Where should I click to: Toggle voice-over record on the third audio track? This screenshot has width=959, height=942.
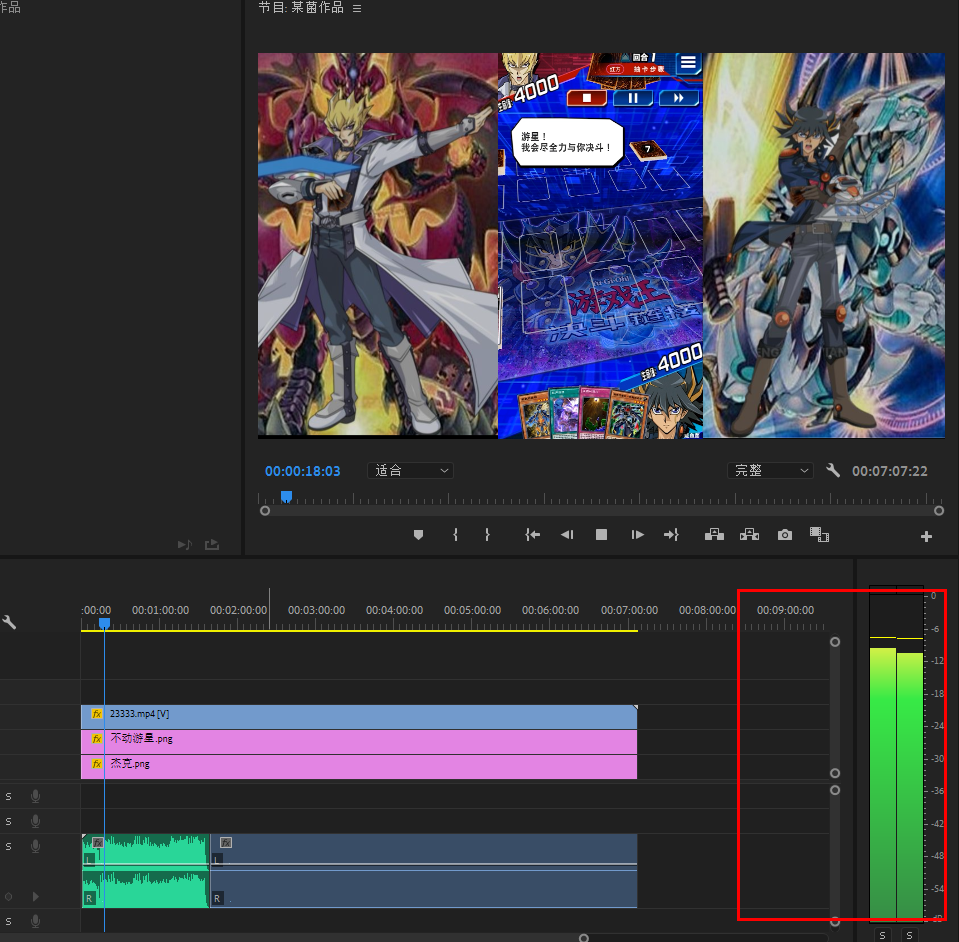pos(35,846)
